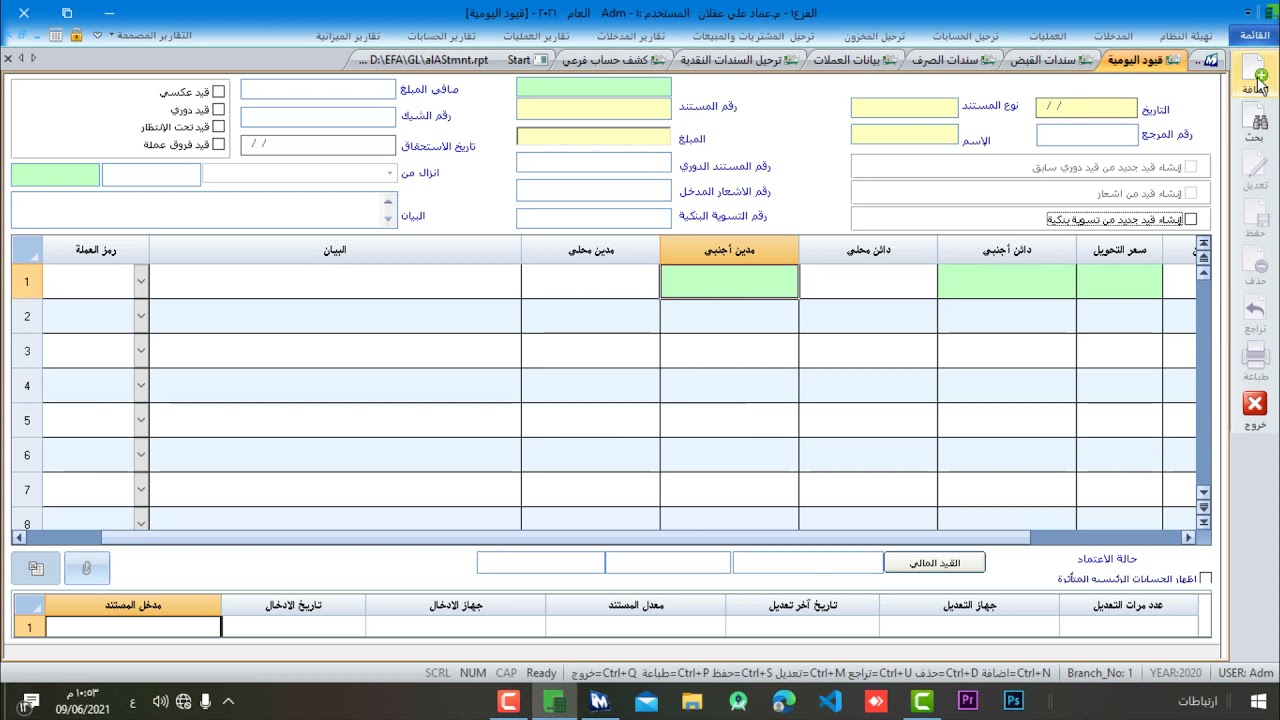The height and width of the screenshot is (720, 1280).
Task: Open currency code dropdown in row 6
Action: point(140,455)
